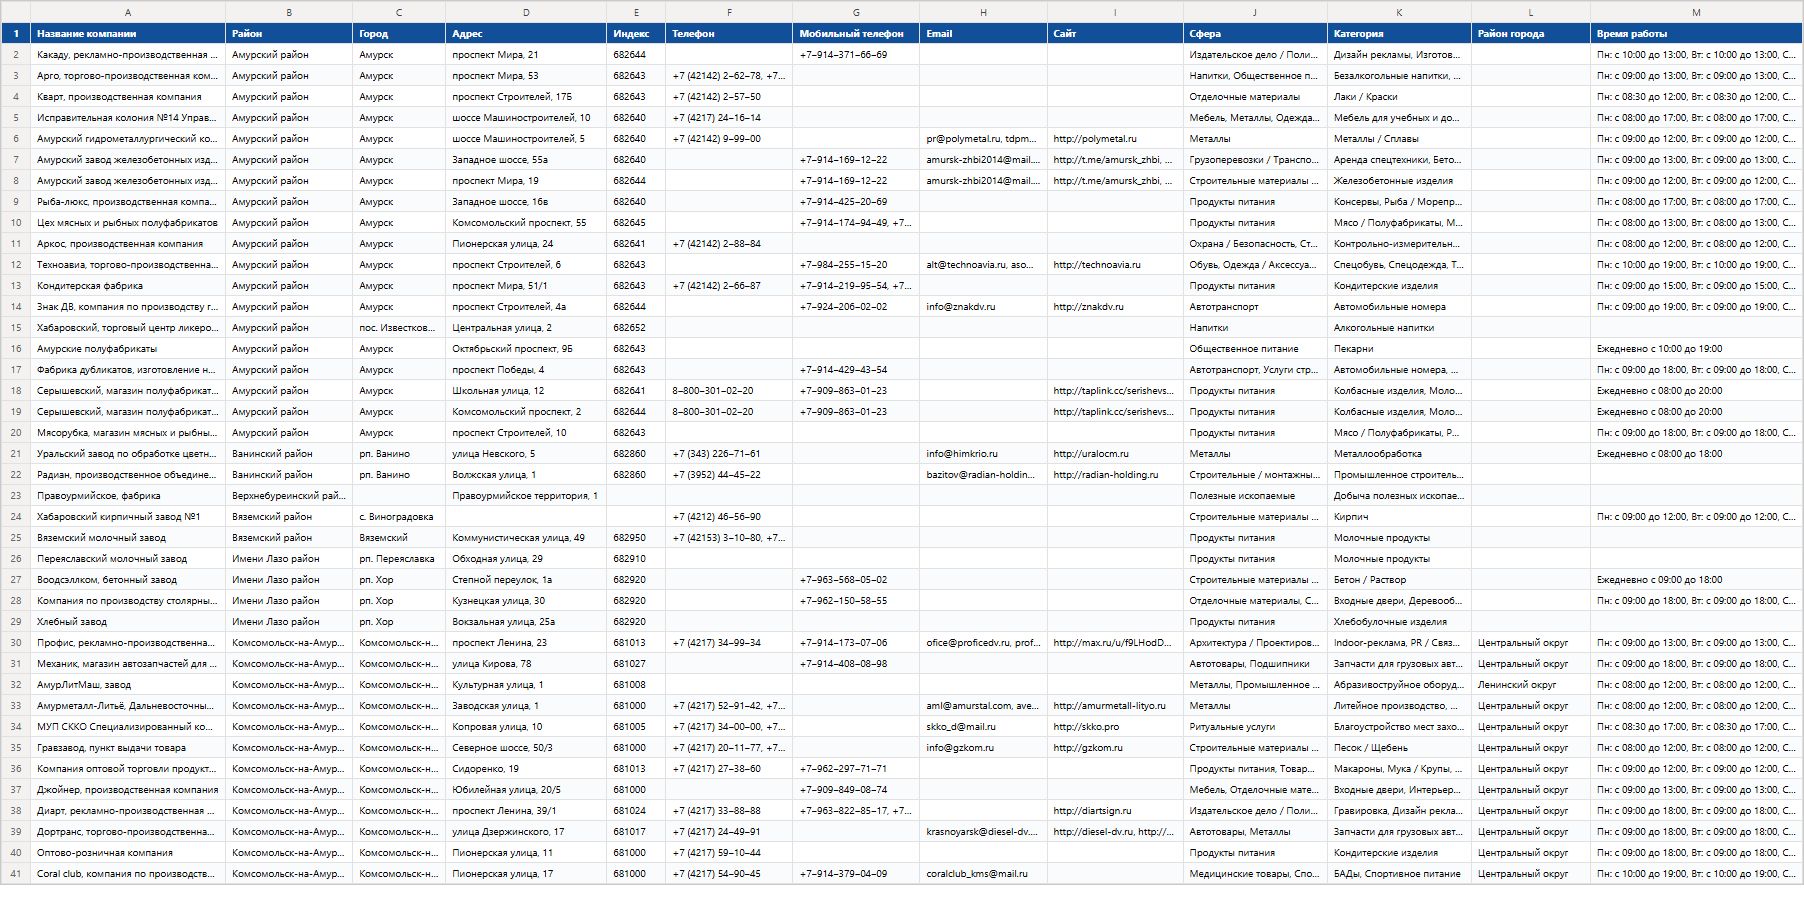Click address cell 'Правоурмийское территория, 1'
The width and height of the screenshot is (1804, 902).
(526, 496)
